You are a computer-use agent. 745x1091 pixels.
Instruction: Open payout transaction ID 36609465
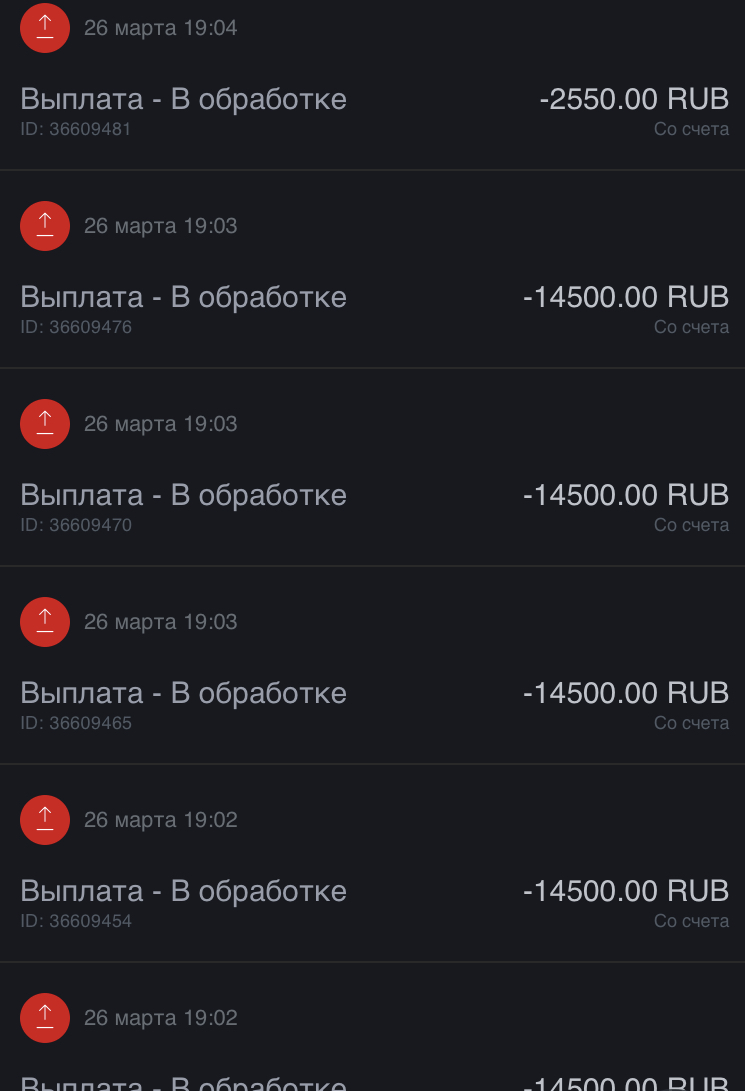coord(372,665)
